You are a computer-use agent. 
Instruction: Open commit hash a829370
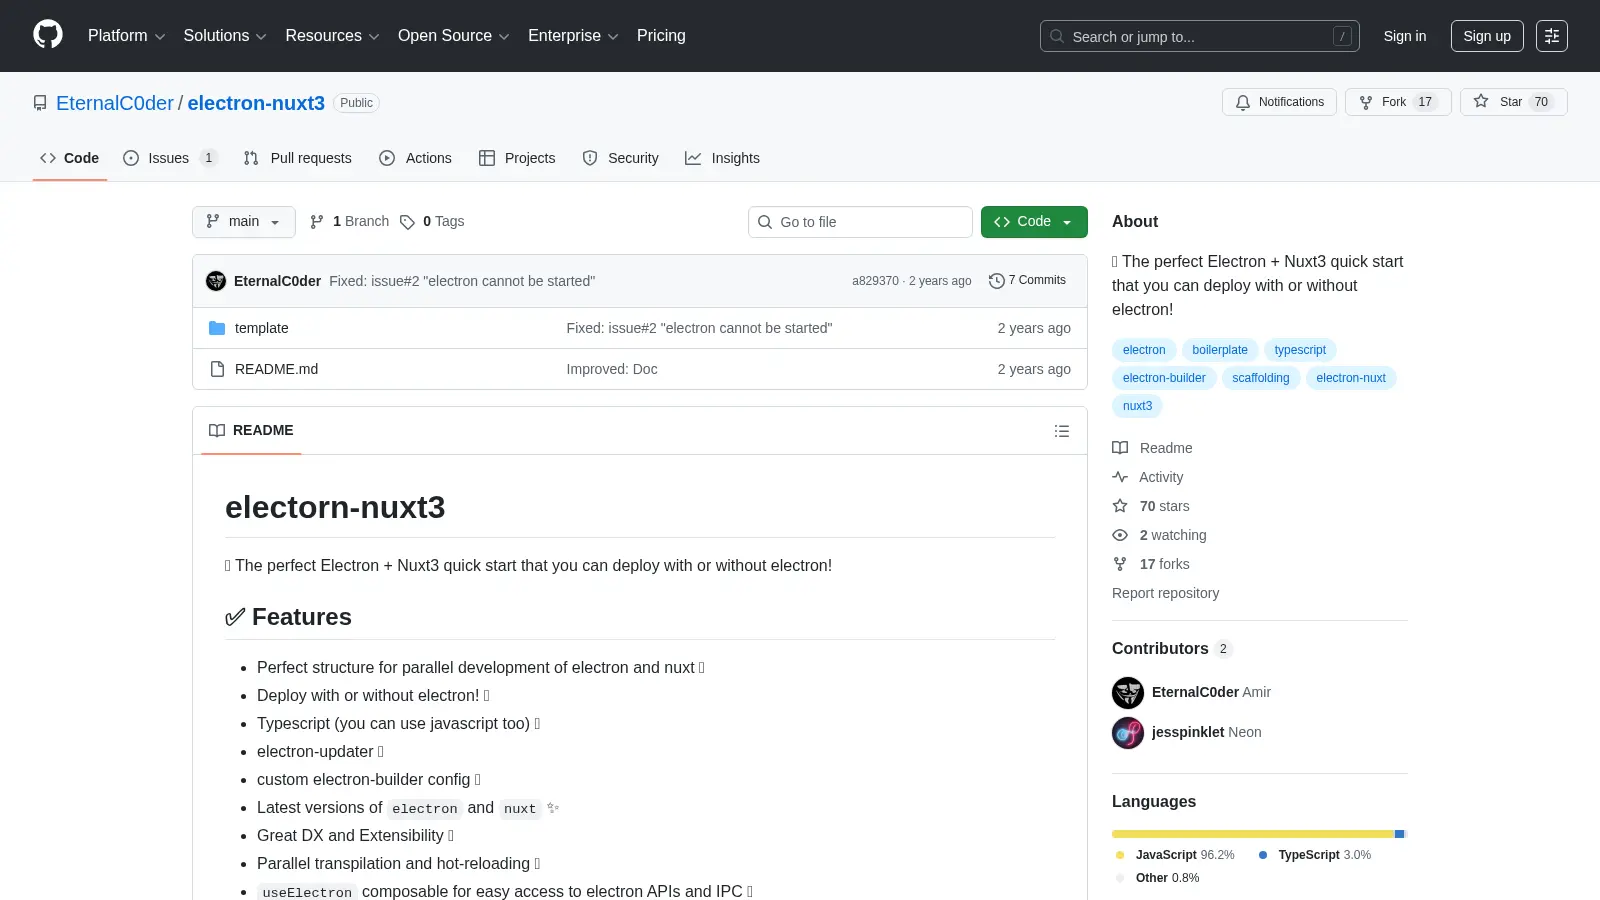pos(875,281)
